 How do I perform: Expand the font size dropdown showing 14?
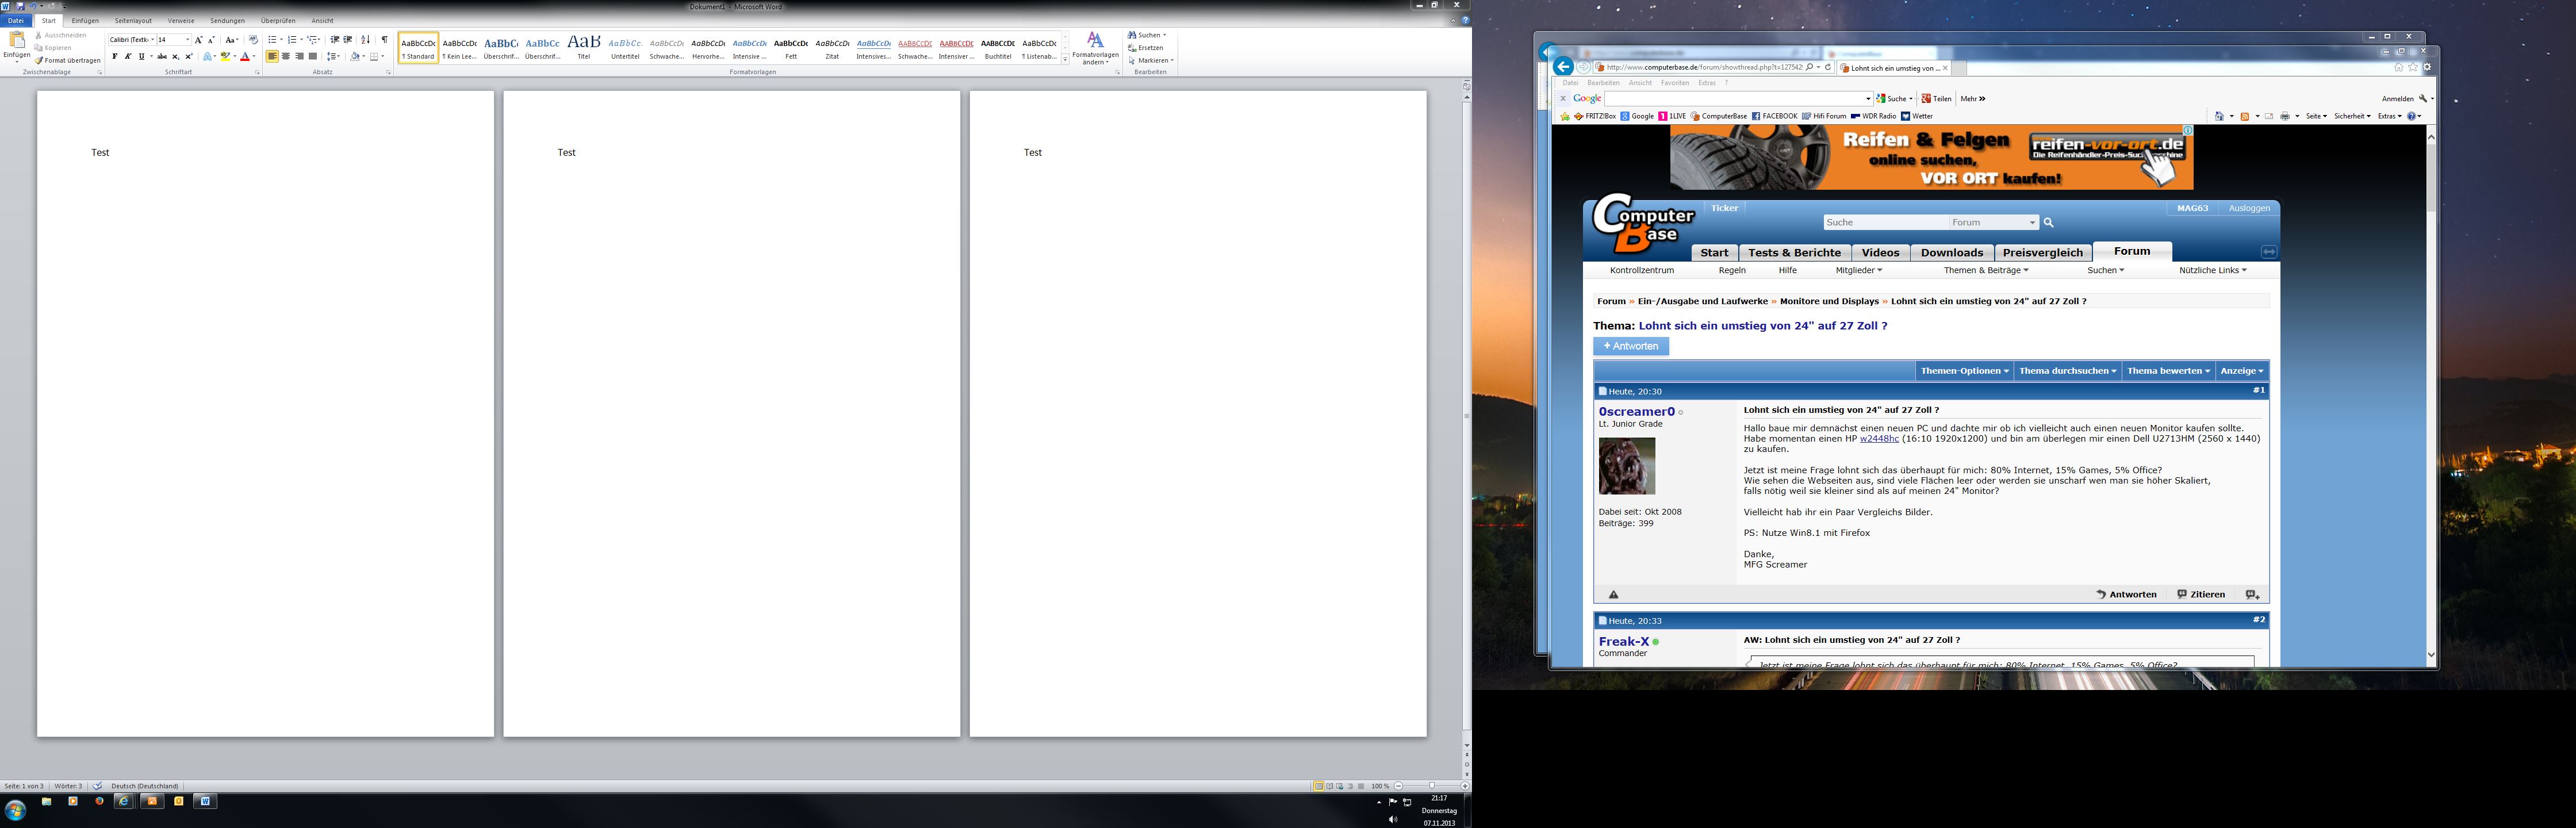[187, 40]
